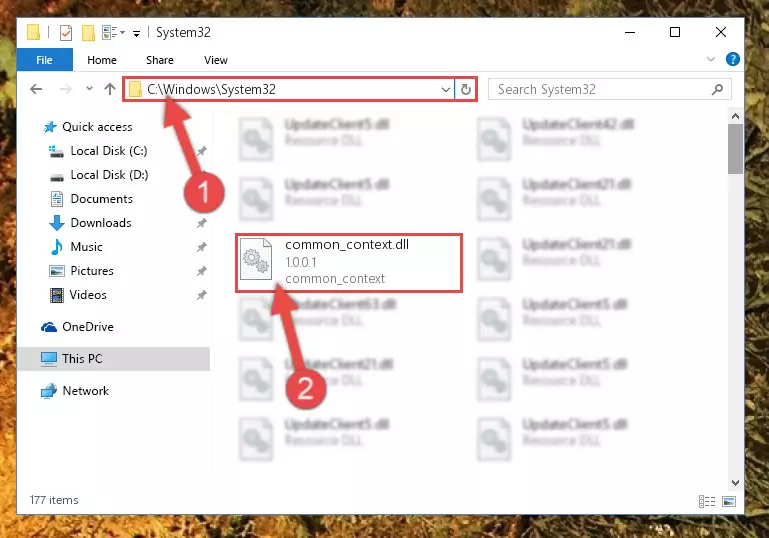The width and height of the screenshot is (769, 538).
Task: Select the common_context.dll file name
Action: pos(347,245)
